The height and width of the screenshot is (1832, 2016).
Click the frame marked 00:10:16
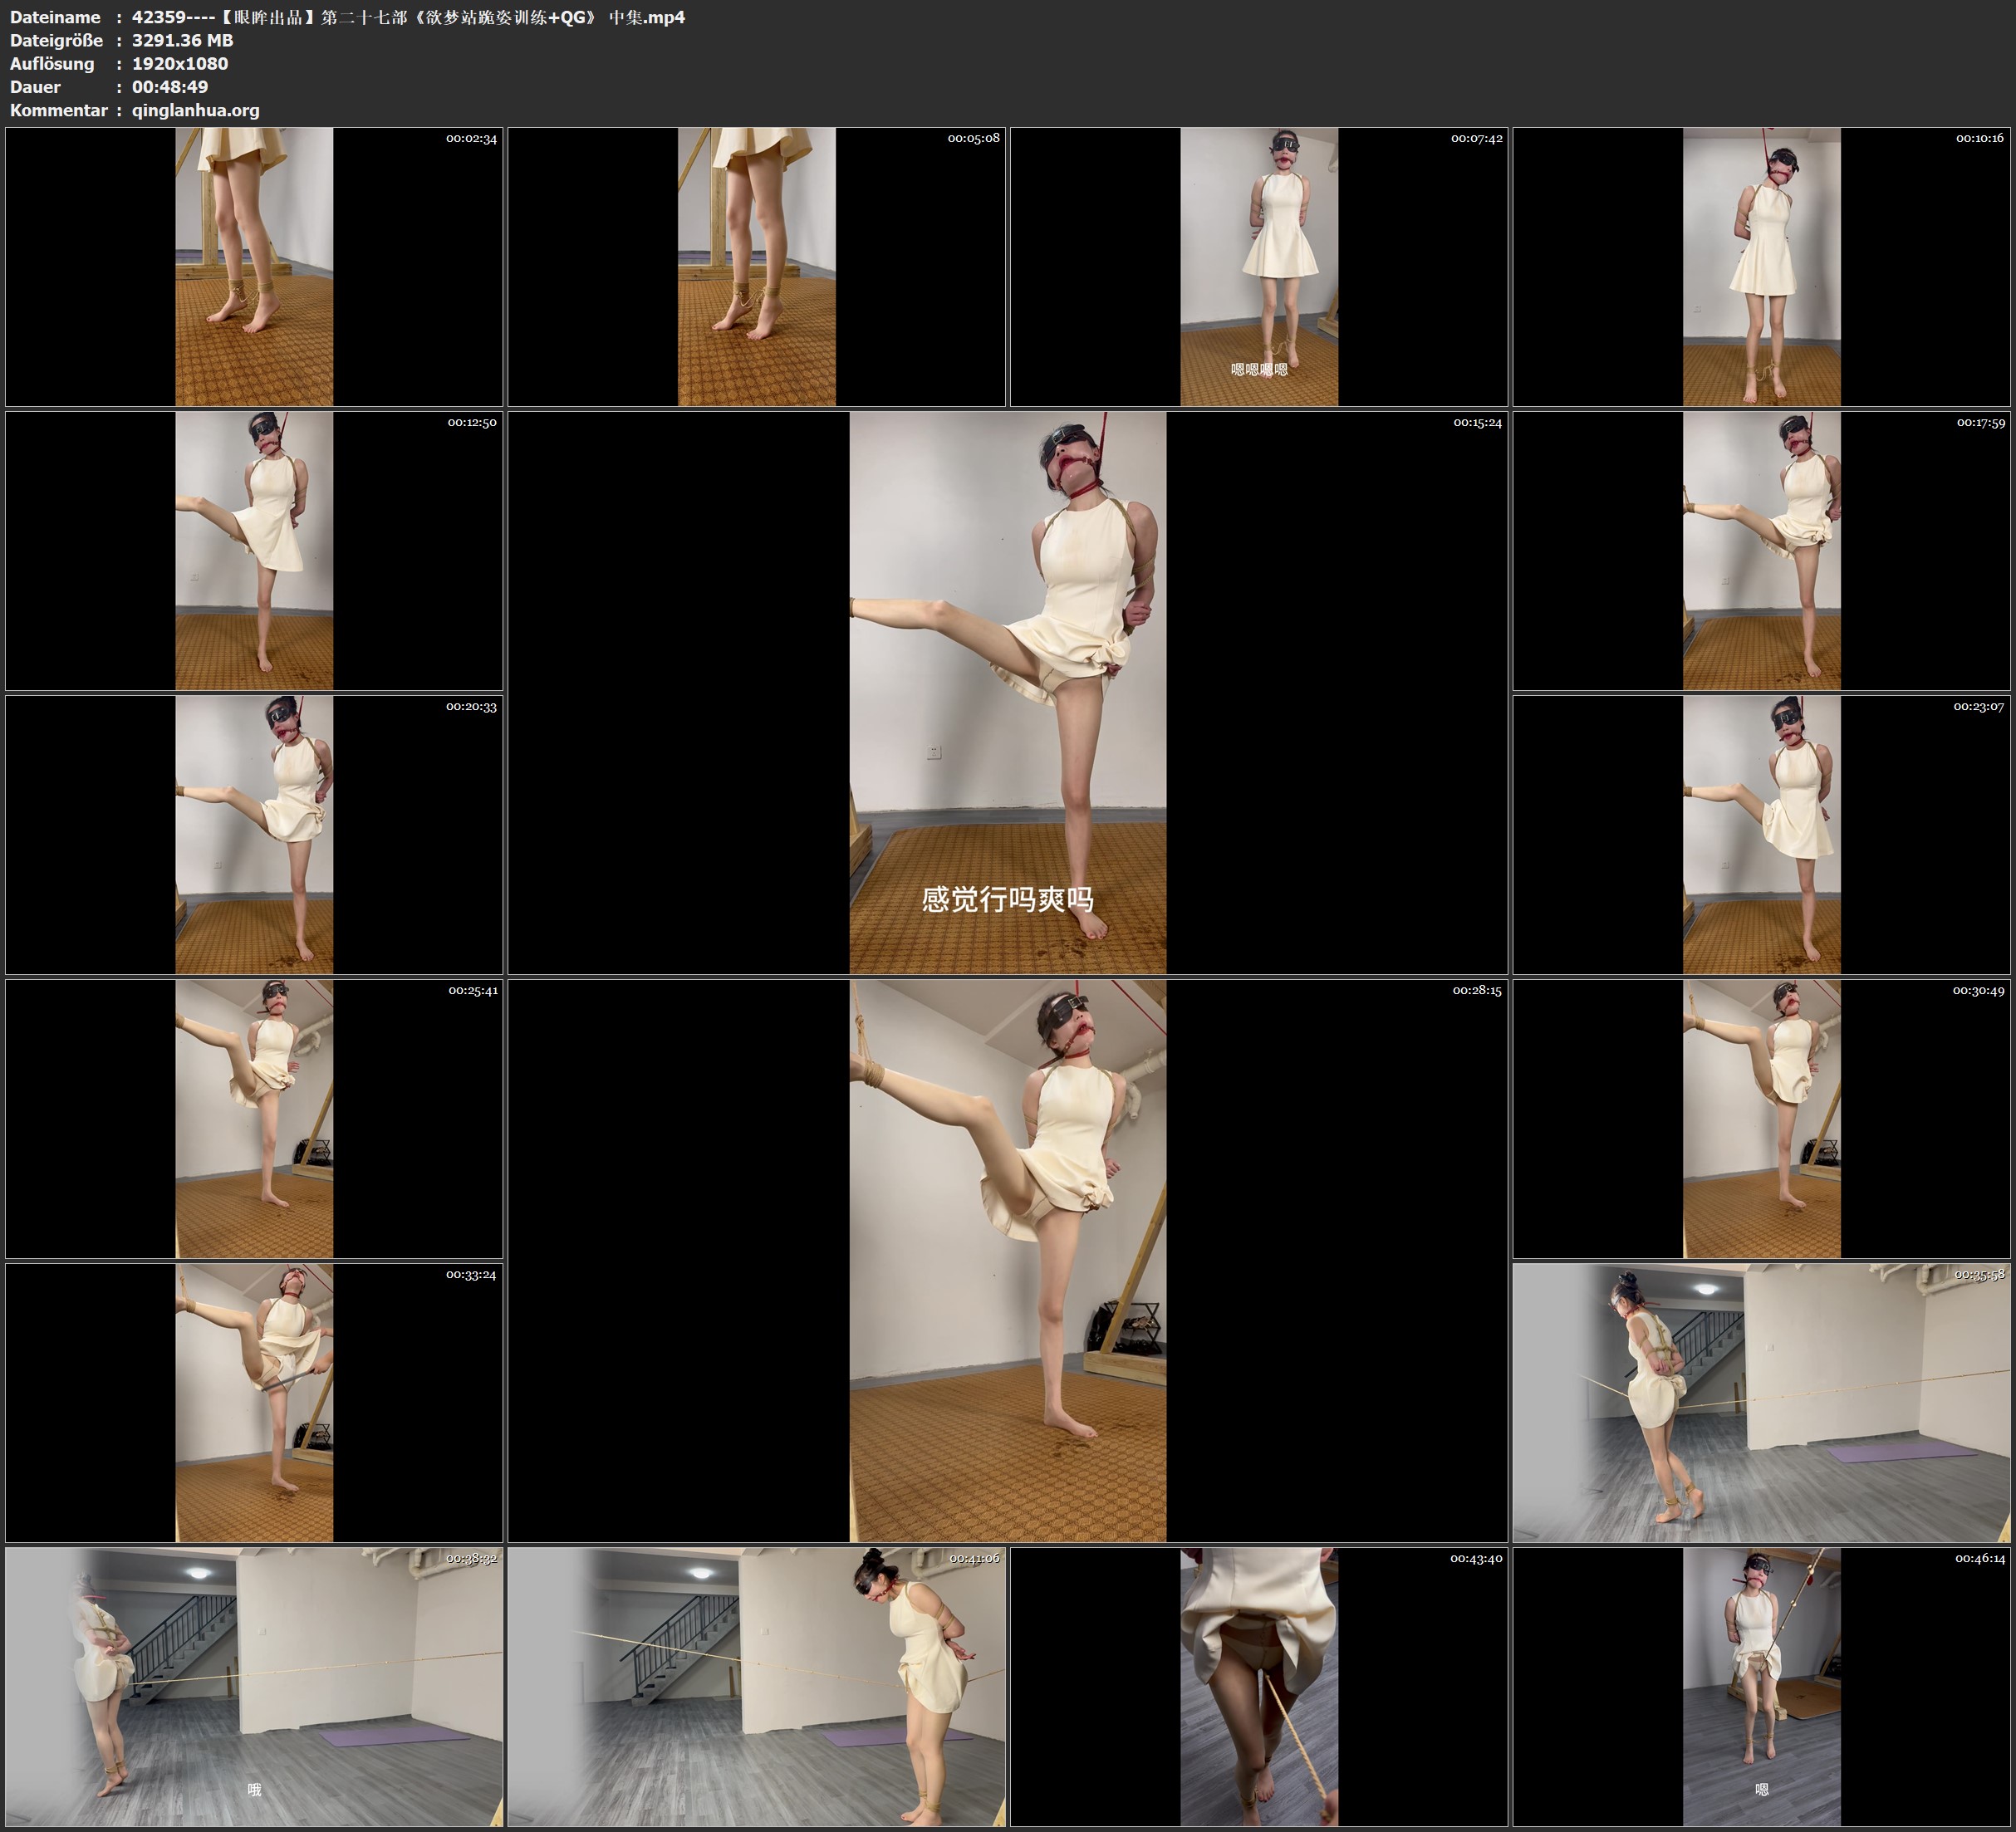tap(1761, 266)
